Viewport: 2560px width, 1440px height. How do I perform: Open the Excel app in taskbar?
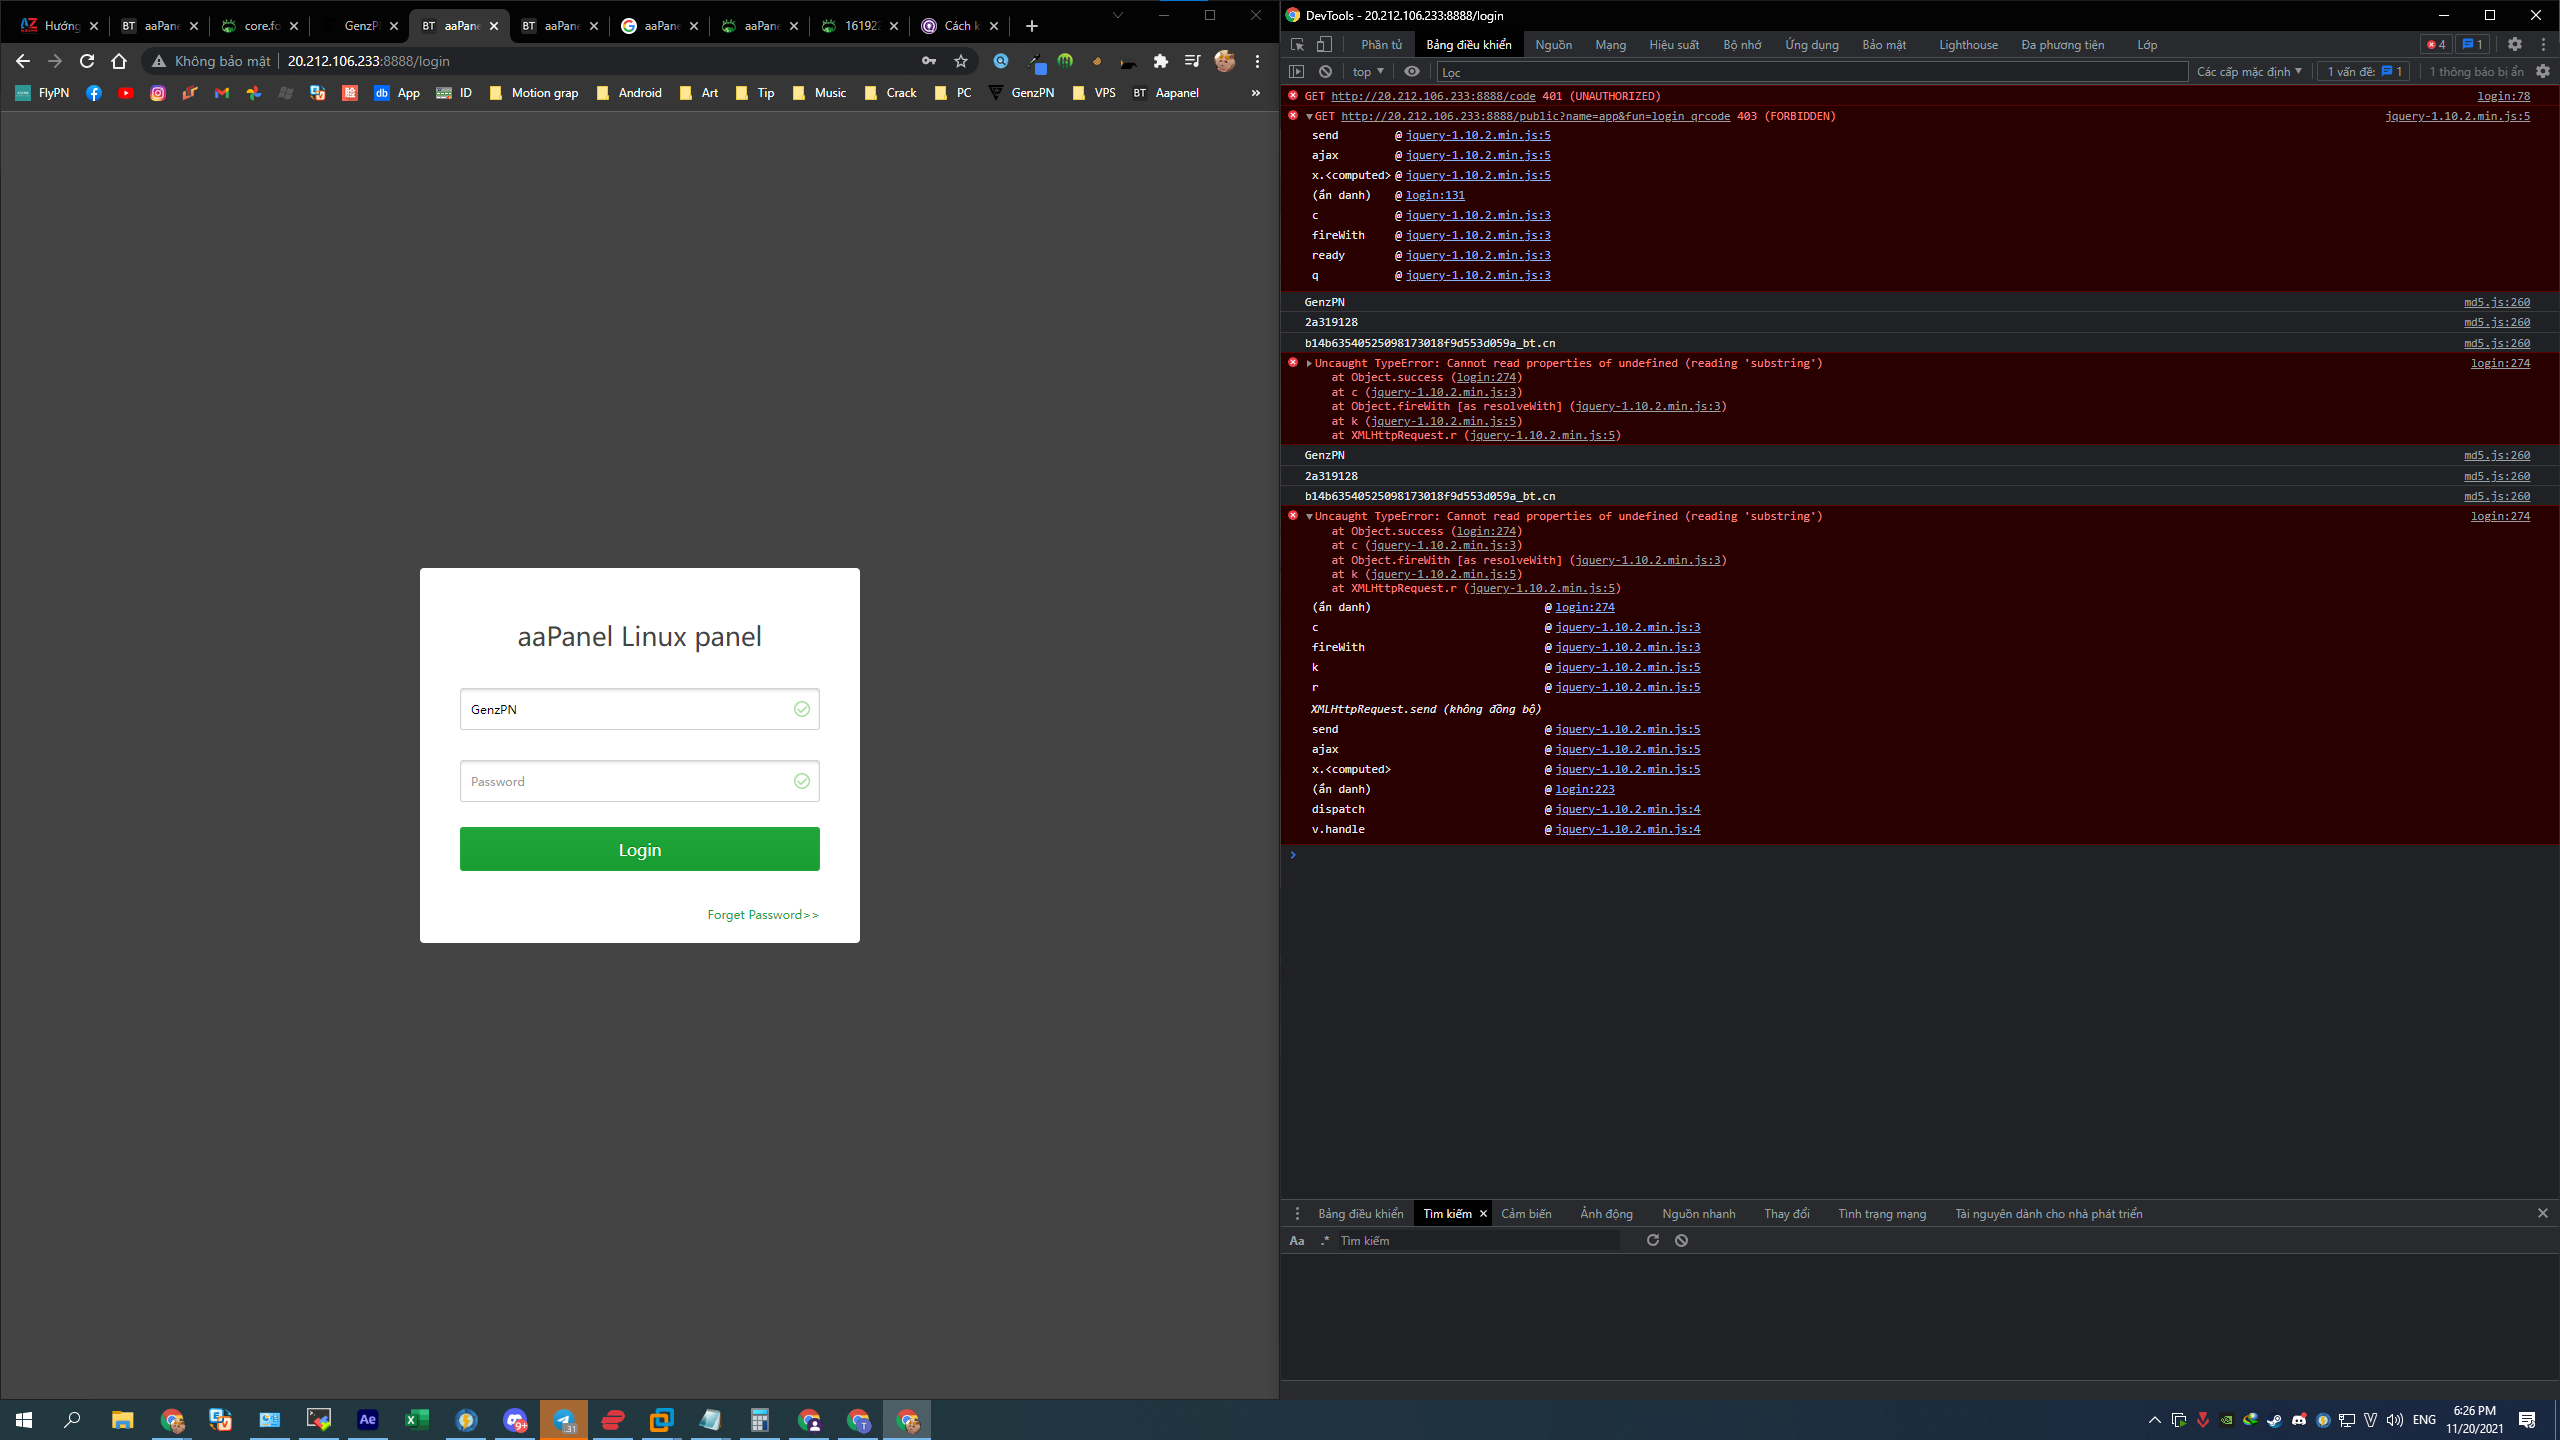click(416, 1419)
